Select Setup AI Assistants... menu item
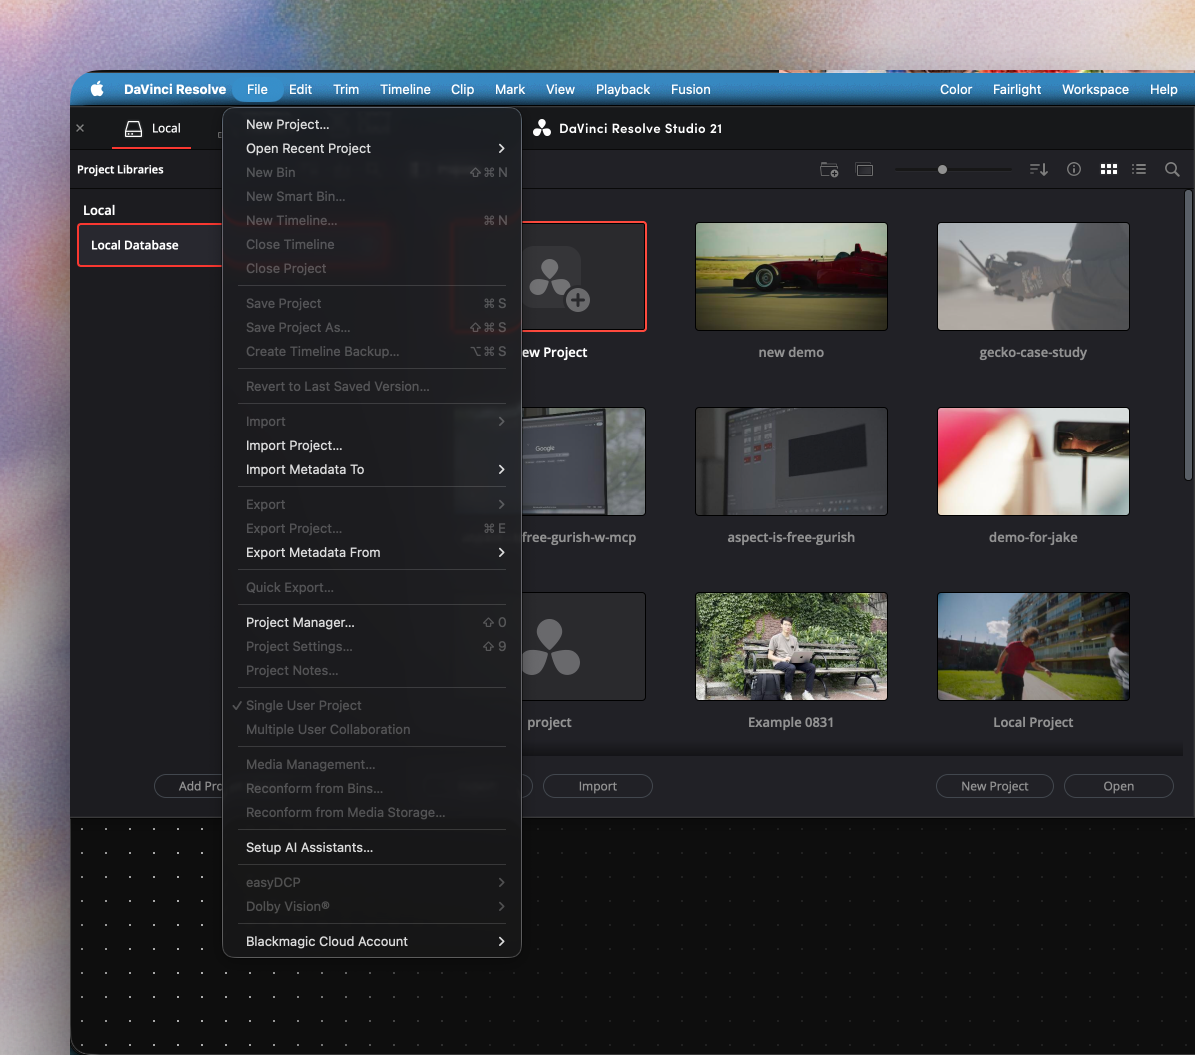This screenshot has height=1055, width=1195. 372,848
